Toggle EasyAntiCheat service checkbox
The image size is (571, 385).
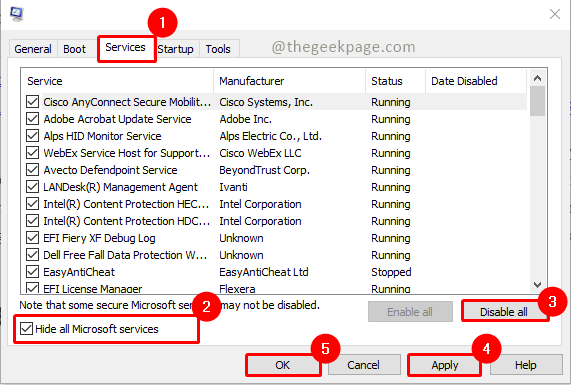pyautogui.click(x=32, y=272)
